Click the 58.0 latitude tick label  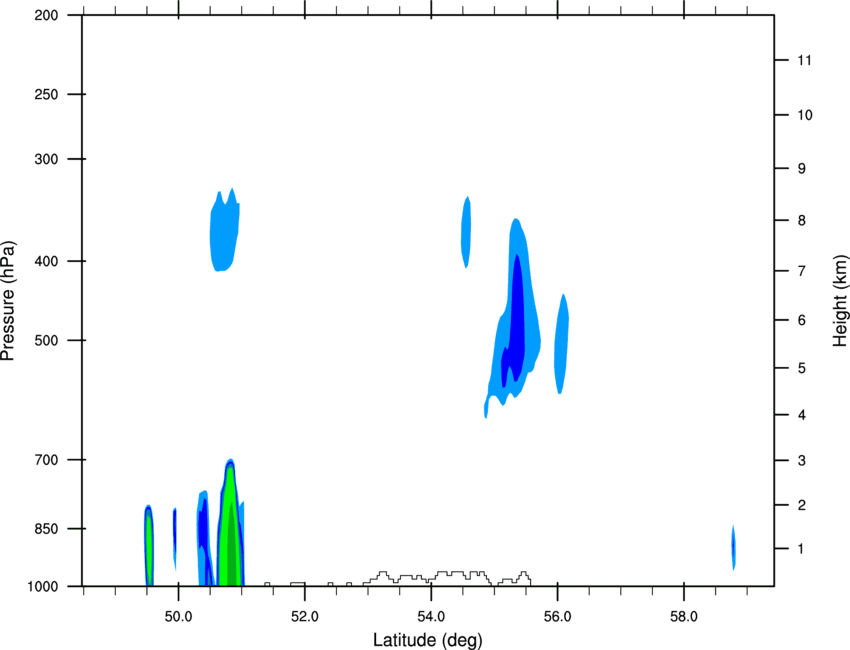tap(684, 617)
